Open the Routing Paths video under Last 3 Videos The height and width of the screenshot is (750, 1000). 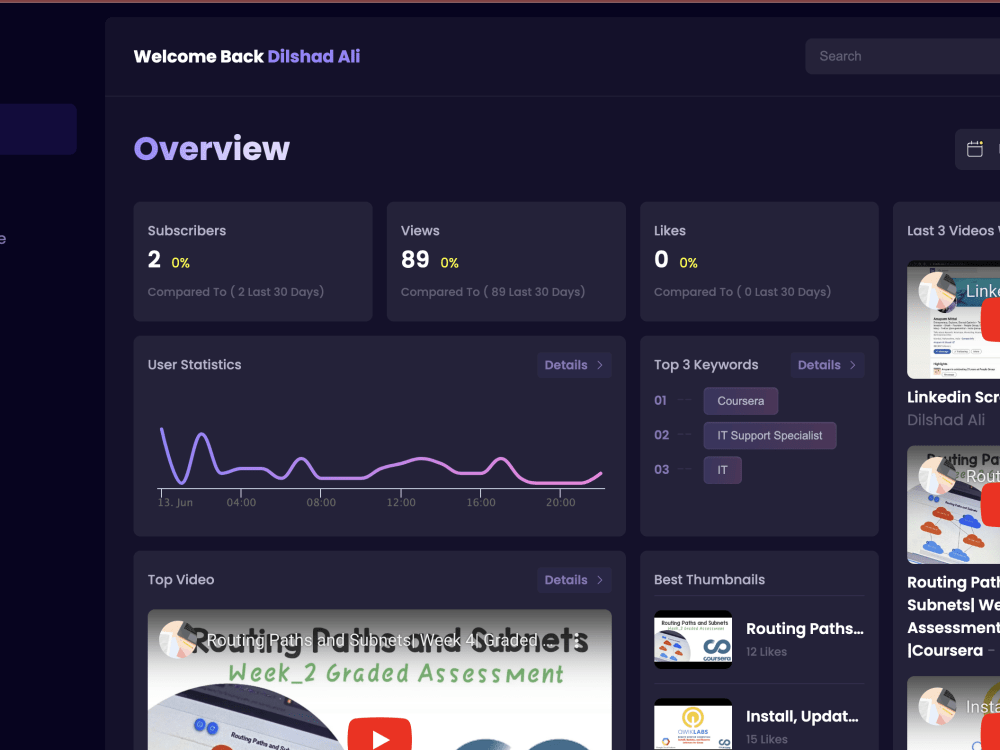pyautogui.click(x=953, y=504)
